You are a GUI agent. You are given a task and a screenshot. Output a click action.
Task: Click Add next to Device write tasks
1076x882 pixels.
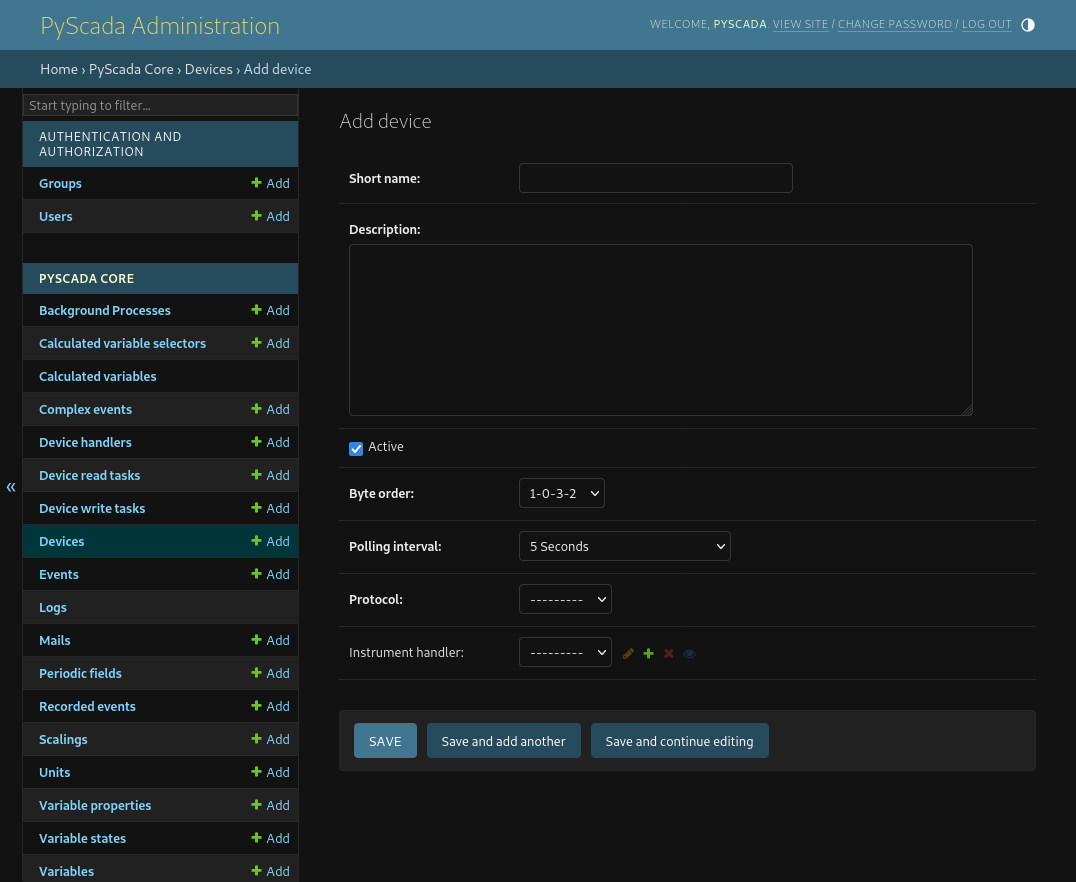(270, 508)
